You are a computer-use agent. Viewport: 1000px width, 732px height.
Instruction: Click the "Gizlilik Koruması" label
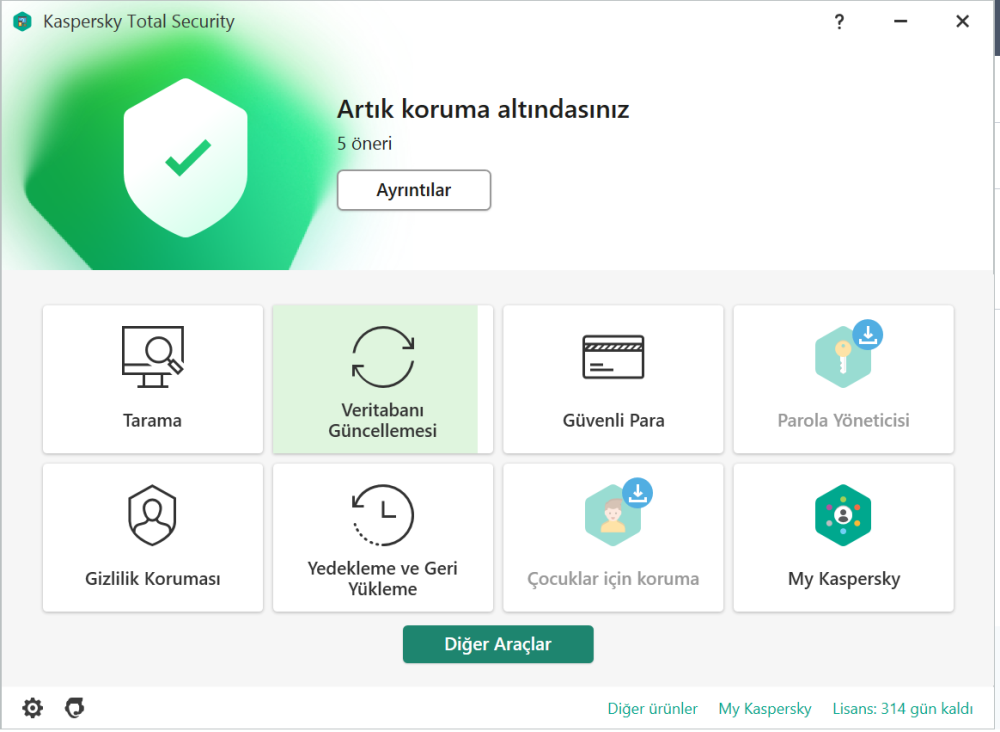click(152, 578)
